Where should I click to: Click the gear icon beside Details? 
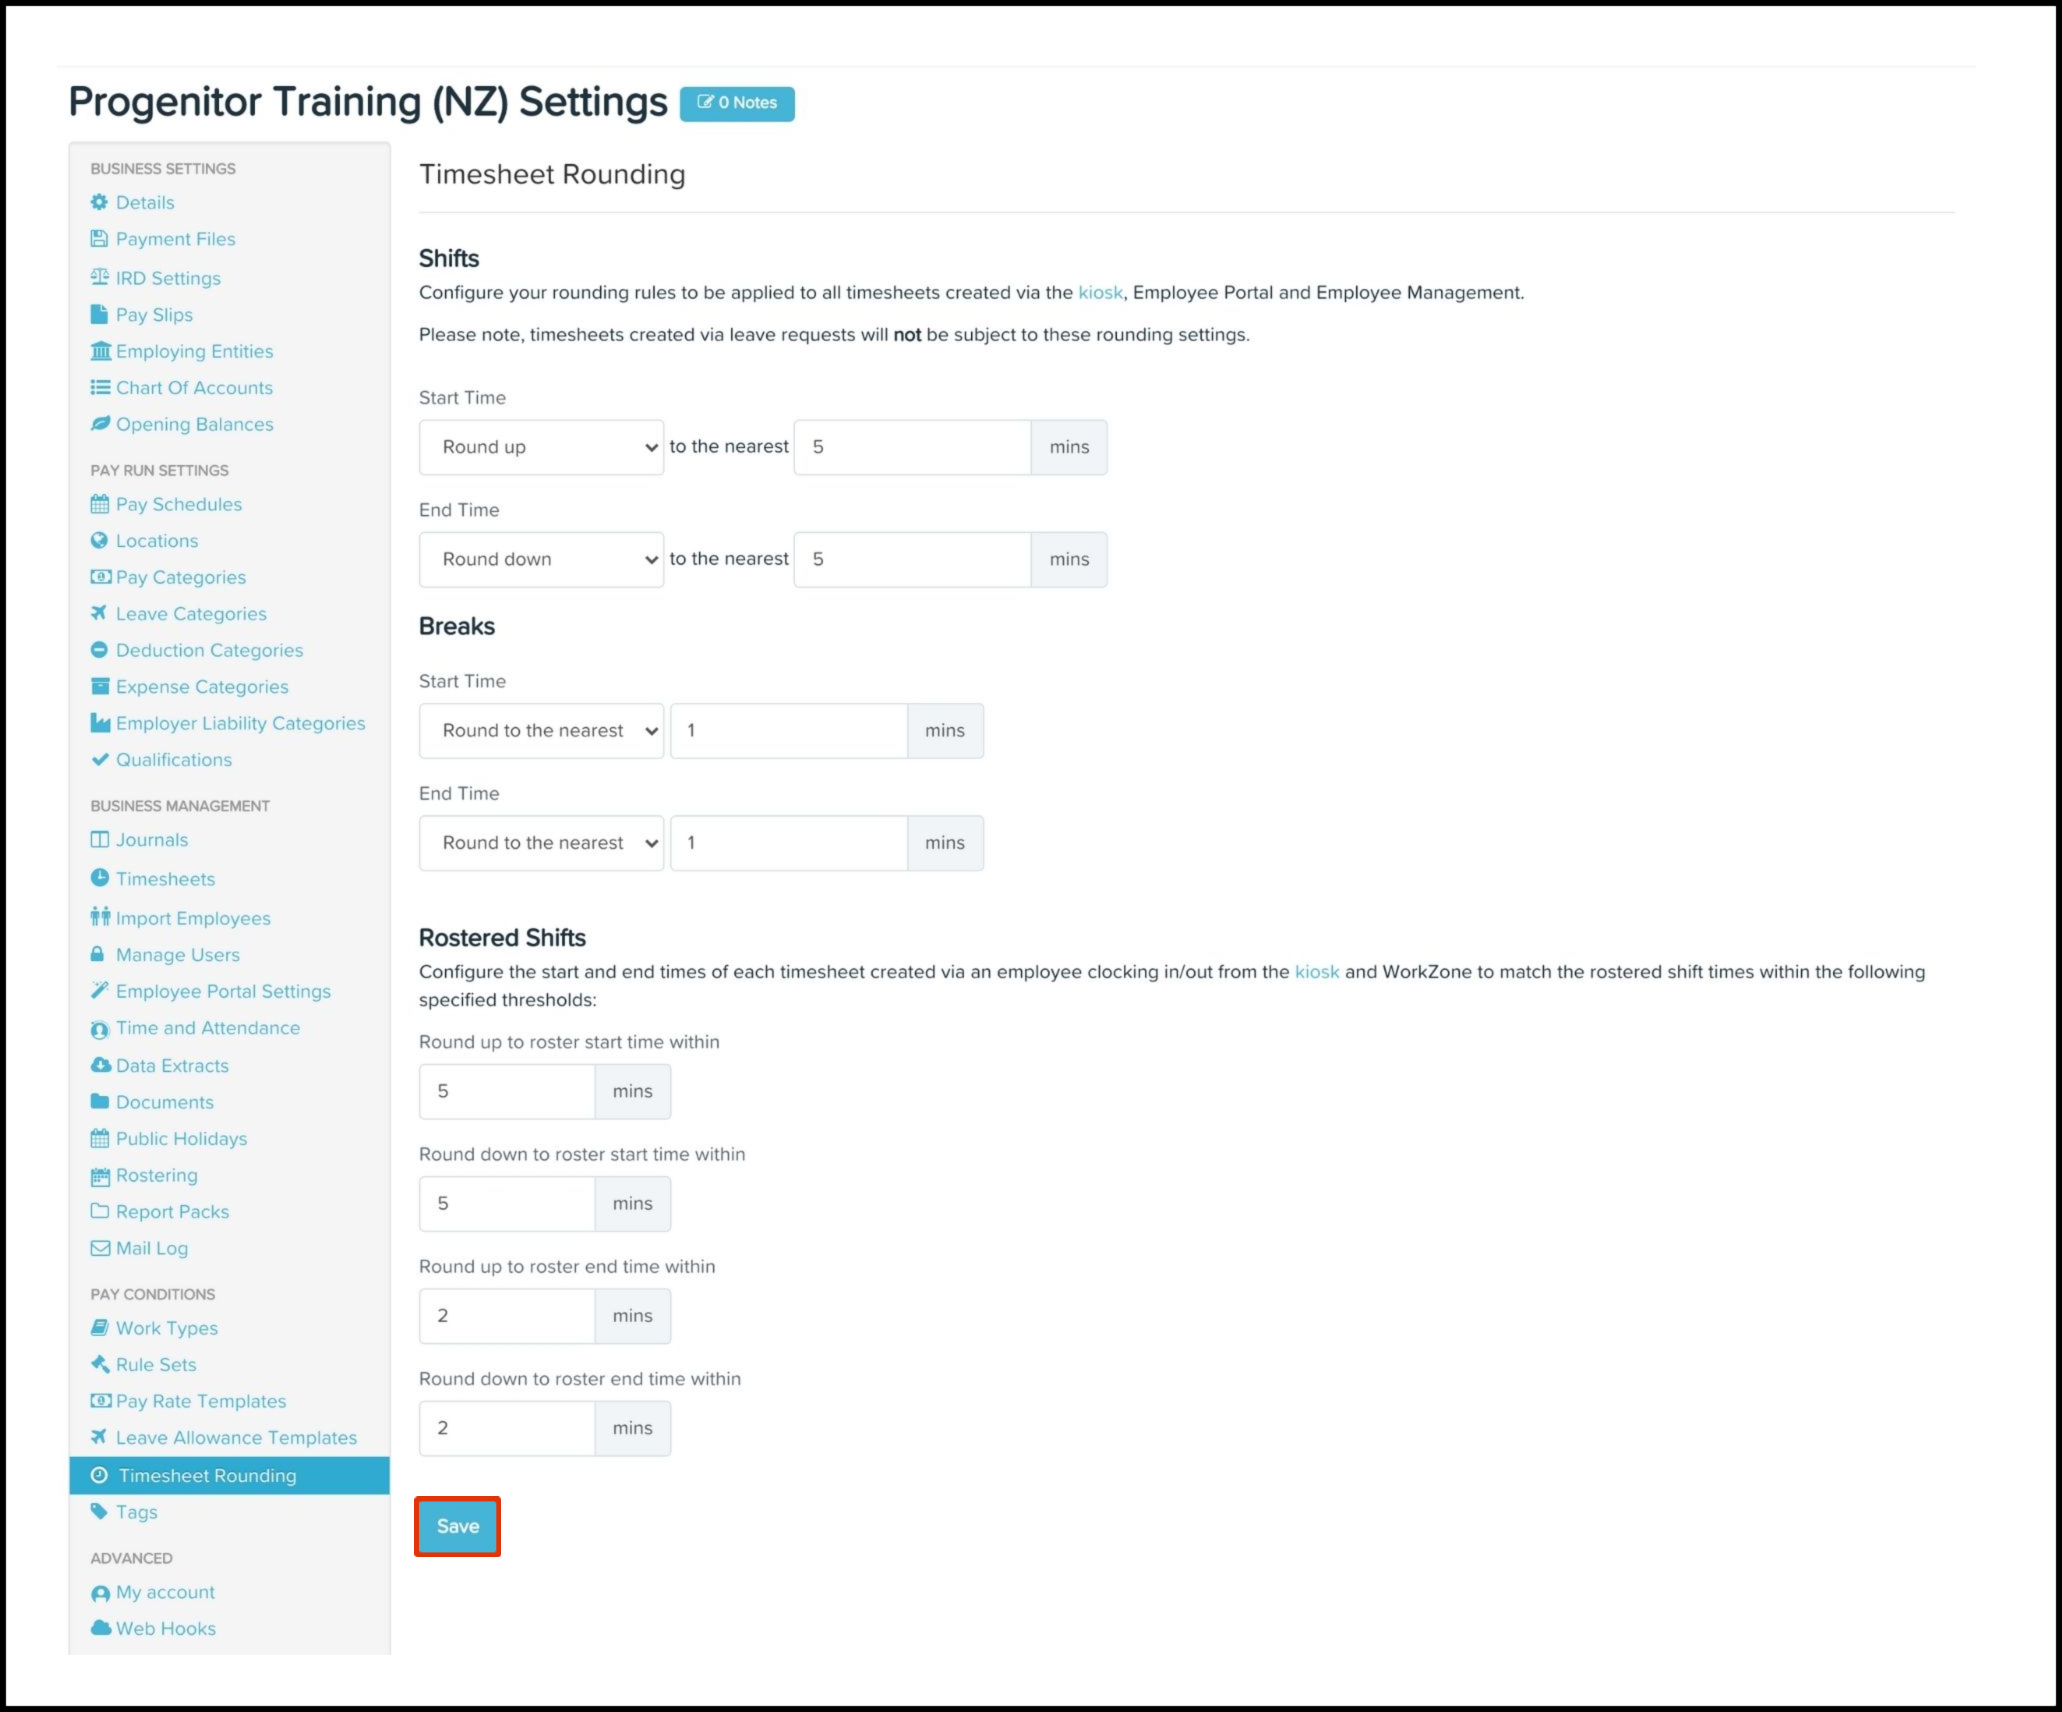pos(99,202)
